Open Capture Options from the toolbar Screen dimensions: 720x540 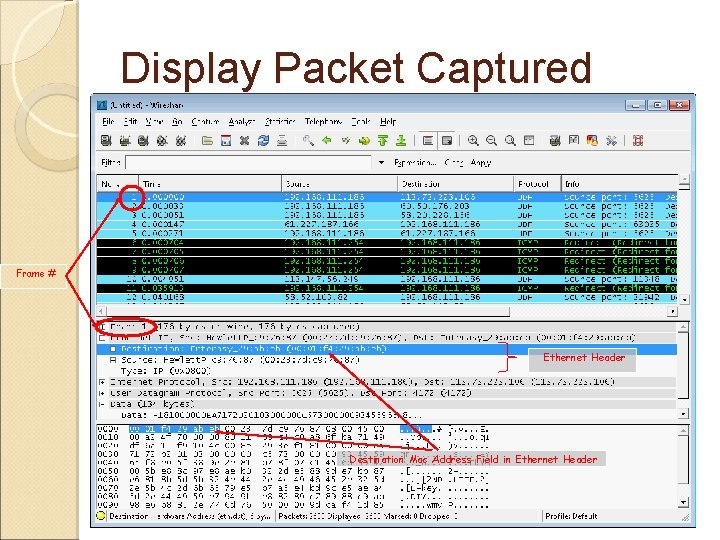coord(125,141)
